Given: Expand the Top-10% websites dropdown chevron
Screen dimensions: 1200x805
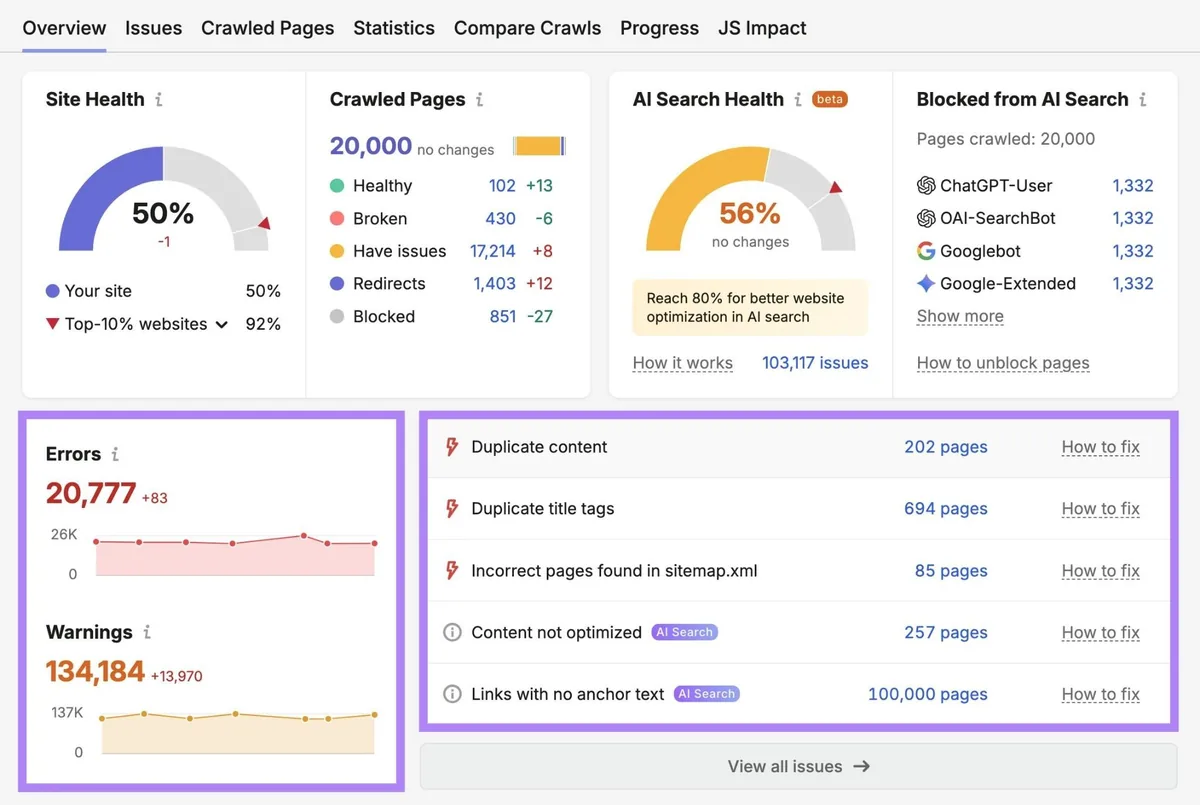Looking at the screenshot, I should [x=222, y=325].
